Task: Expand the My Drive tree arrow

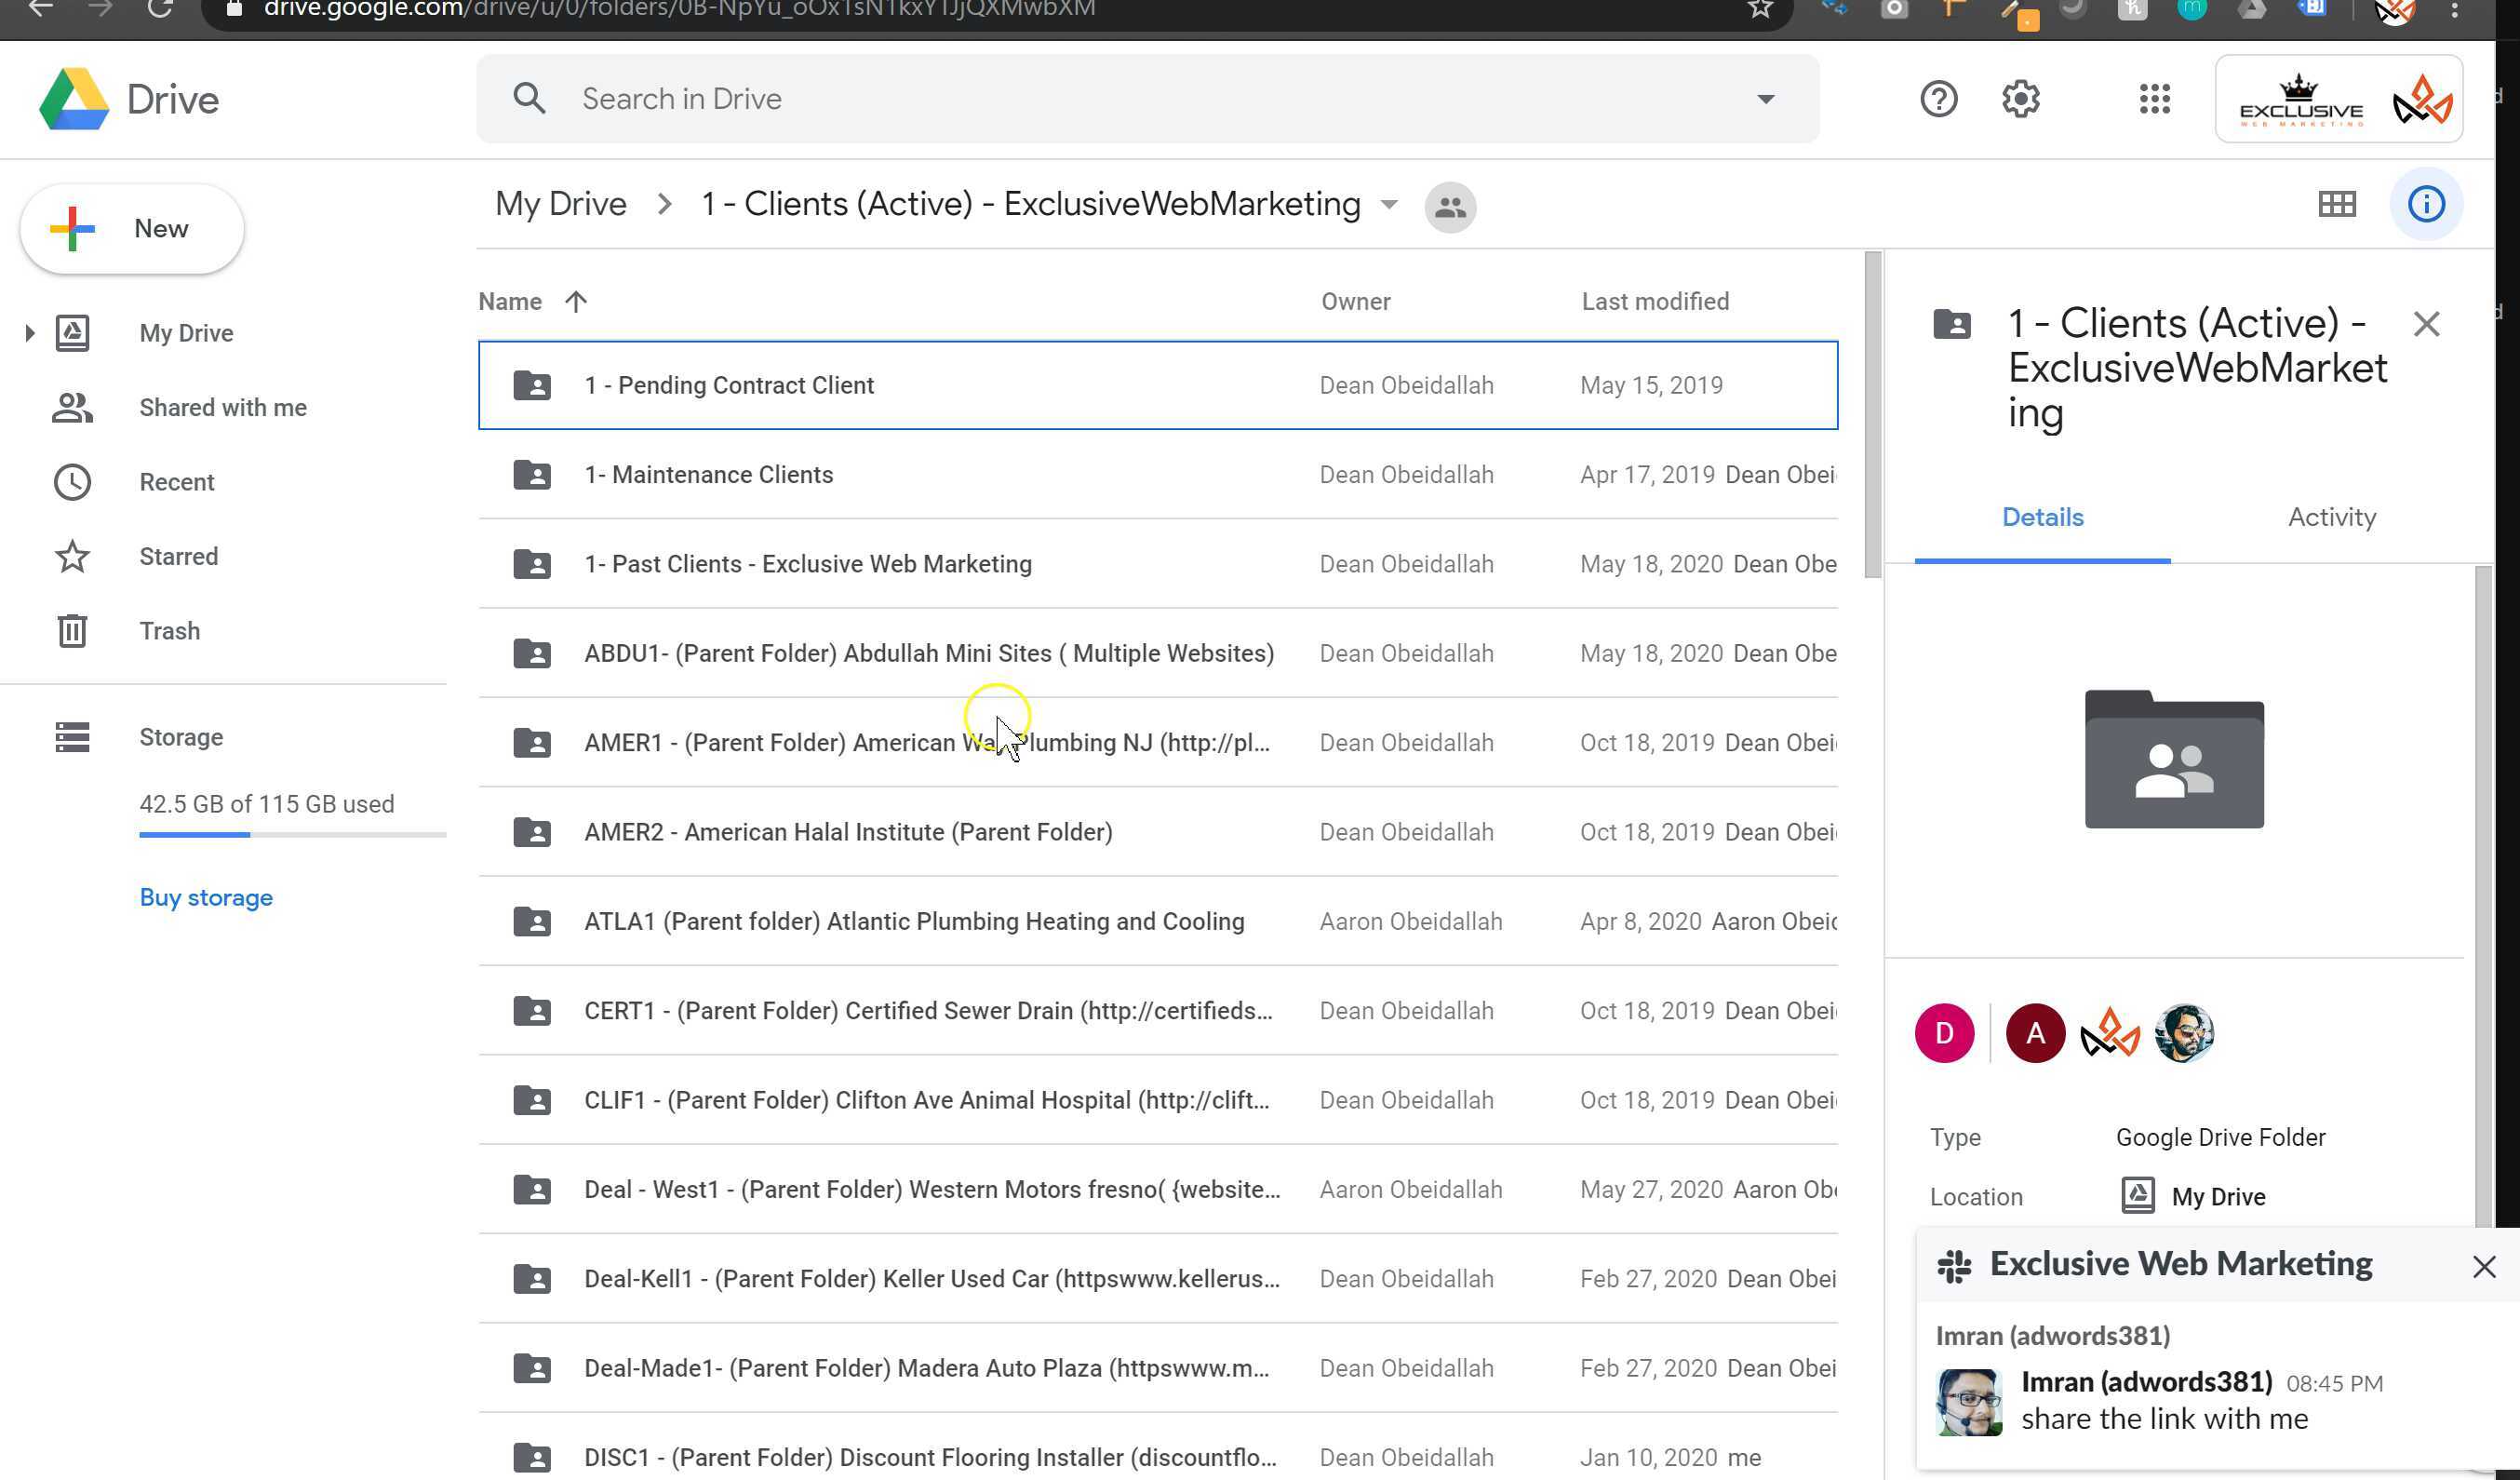Action: click(x=29, y=333)
